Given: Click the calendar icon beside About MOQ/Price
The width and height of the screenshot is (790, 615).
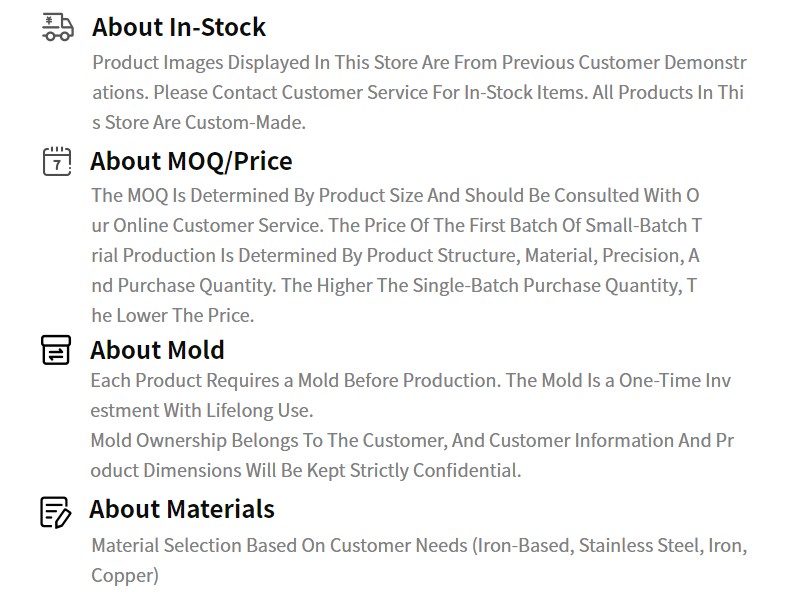Looking at the screenshot, I should pyautogui.click(x=58, y=161).
